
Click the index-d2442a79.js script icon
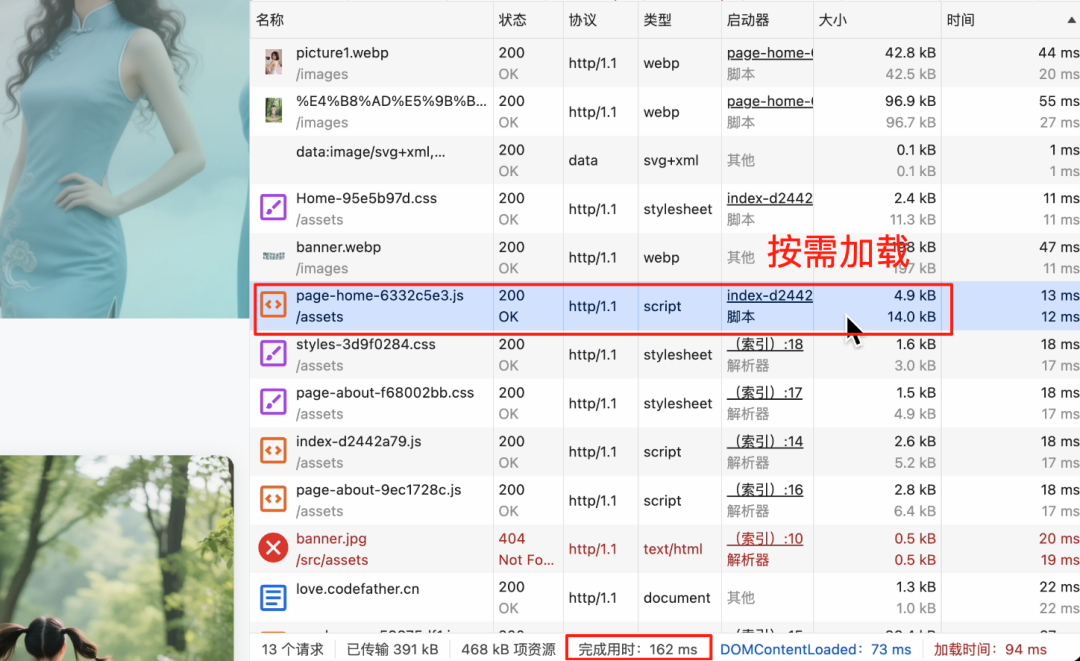tap(273, 451)
